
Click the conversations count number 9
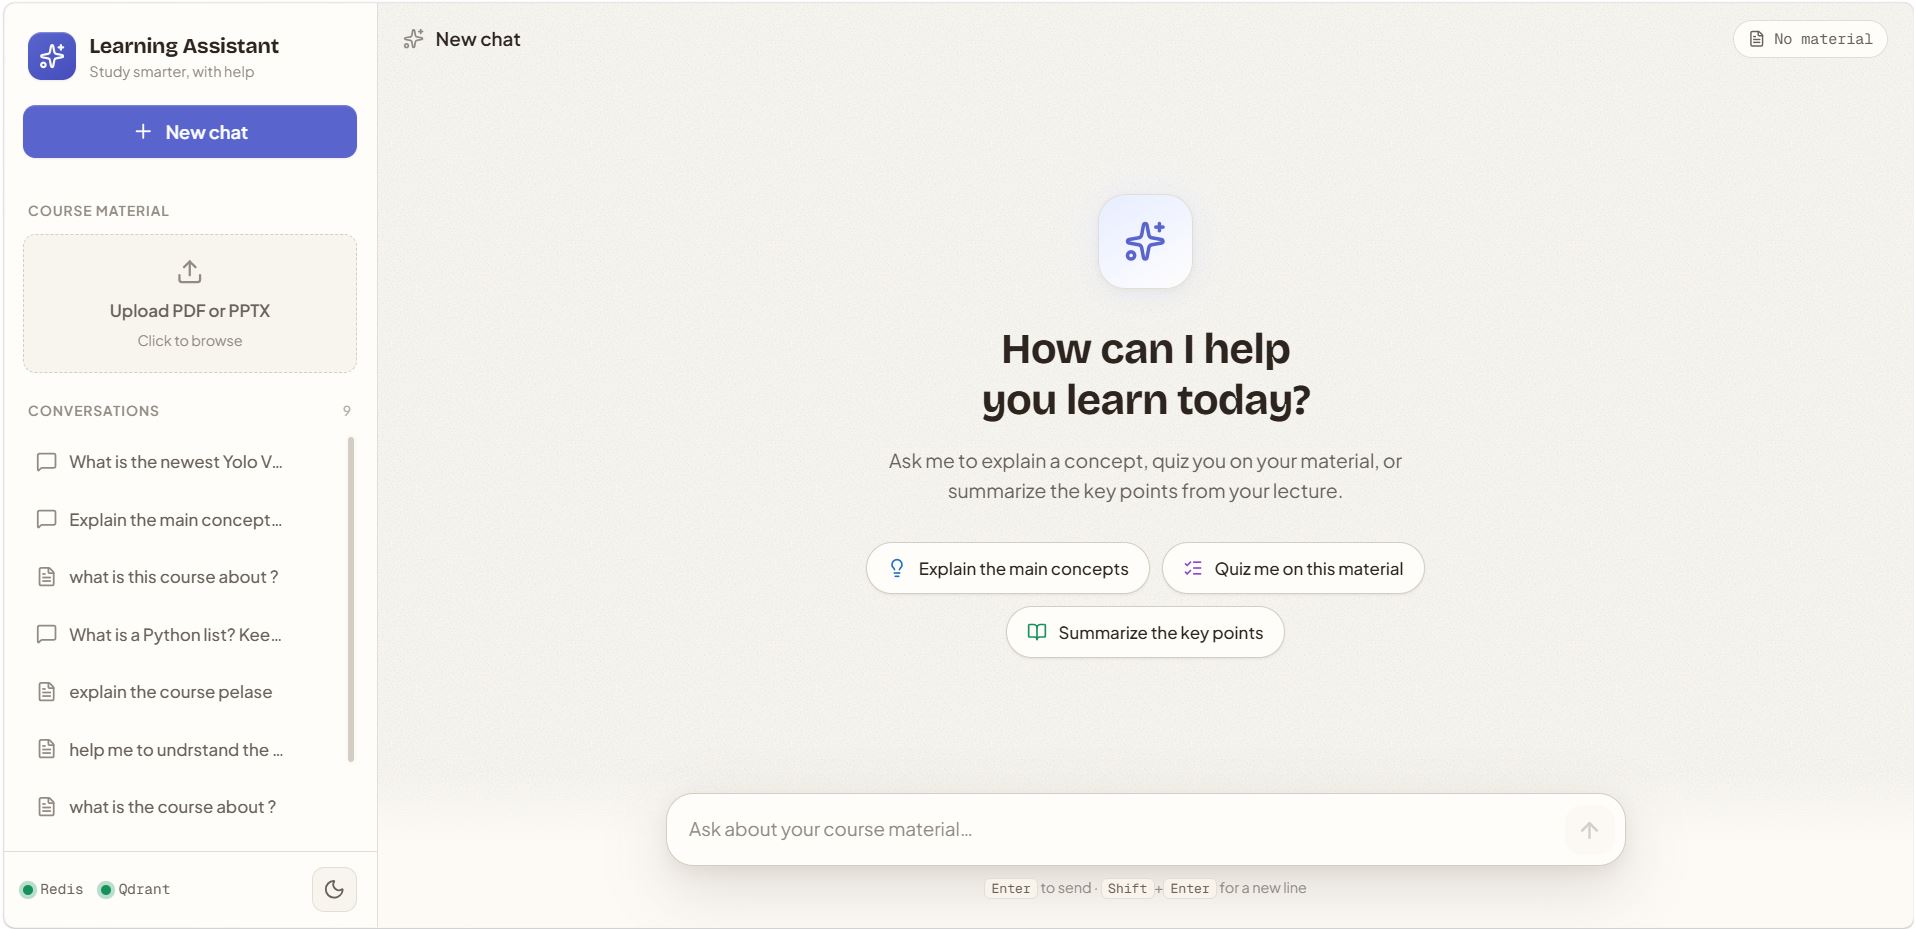347,411
